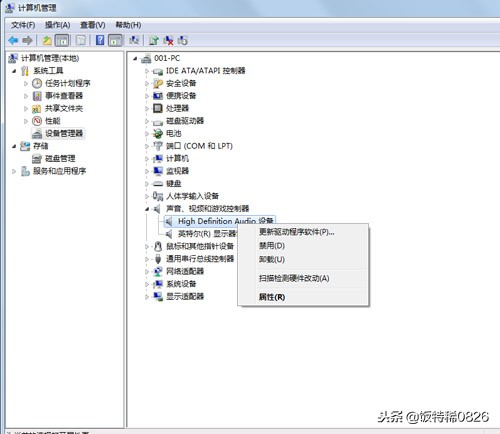The image size is (500, 434).
Task: Open the 查看(V) menu
Action: tap(93, 25)
